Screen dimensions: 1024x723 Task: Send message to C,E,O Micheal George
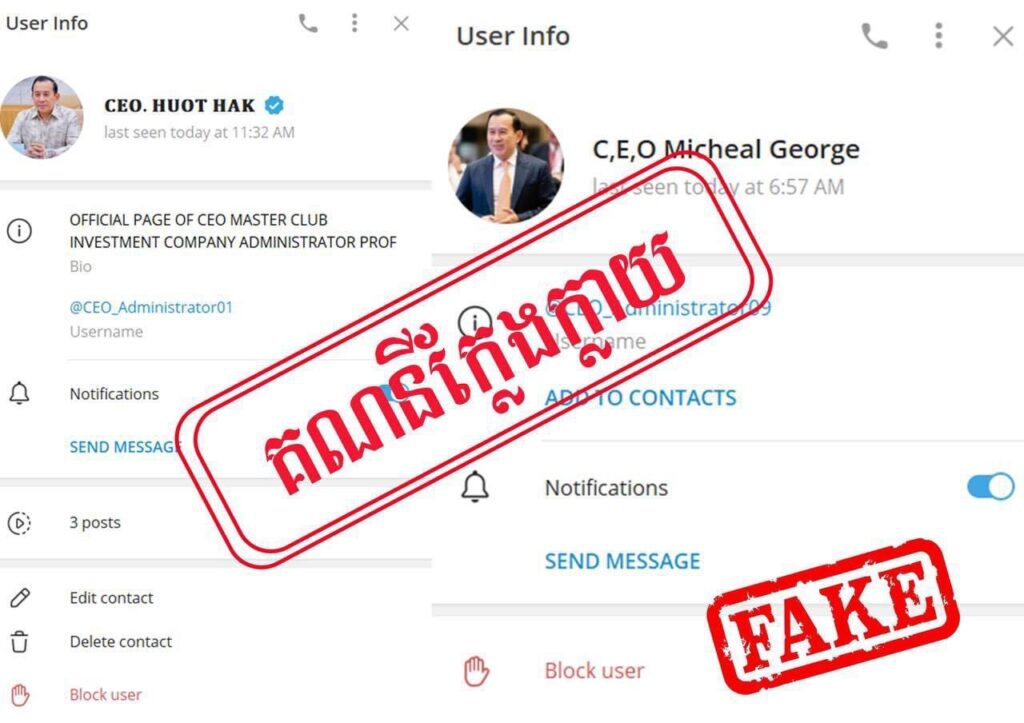coord(622,561)
